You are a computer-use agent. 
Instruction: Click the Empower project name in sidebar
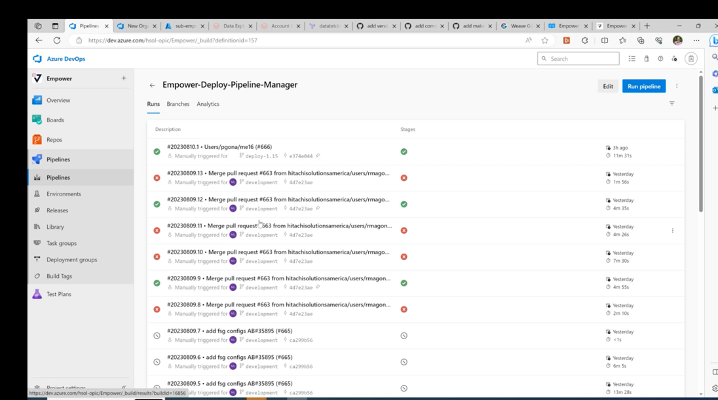pos(59,79)
